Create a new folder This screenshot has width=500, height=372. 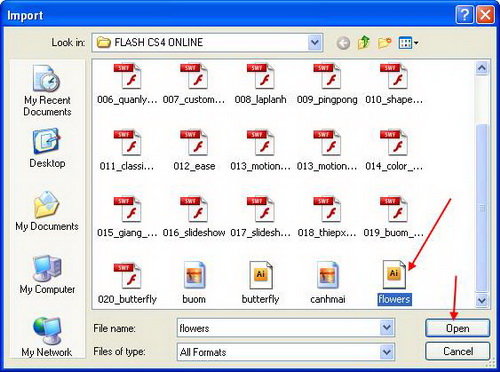pyautogui.click(x=384, y=43)
